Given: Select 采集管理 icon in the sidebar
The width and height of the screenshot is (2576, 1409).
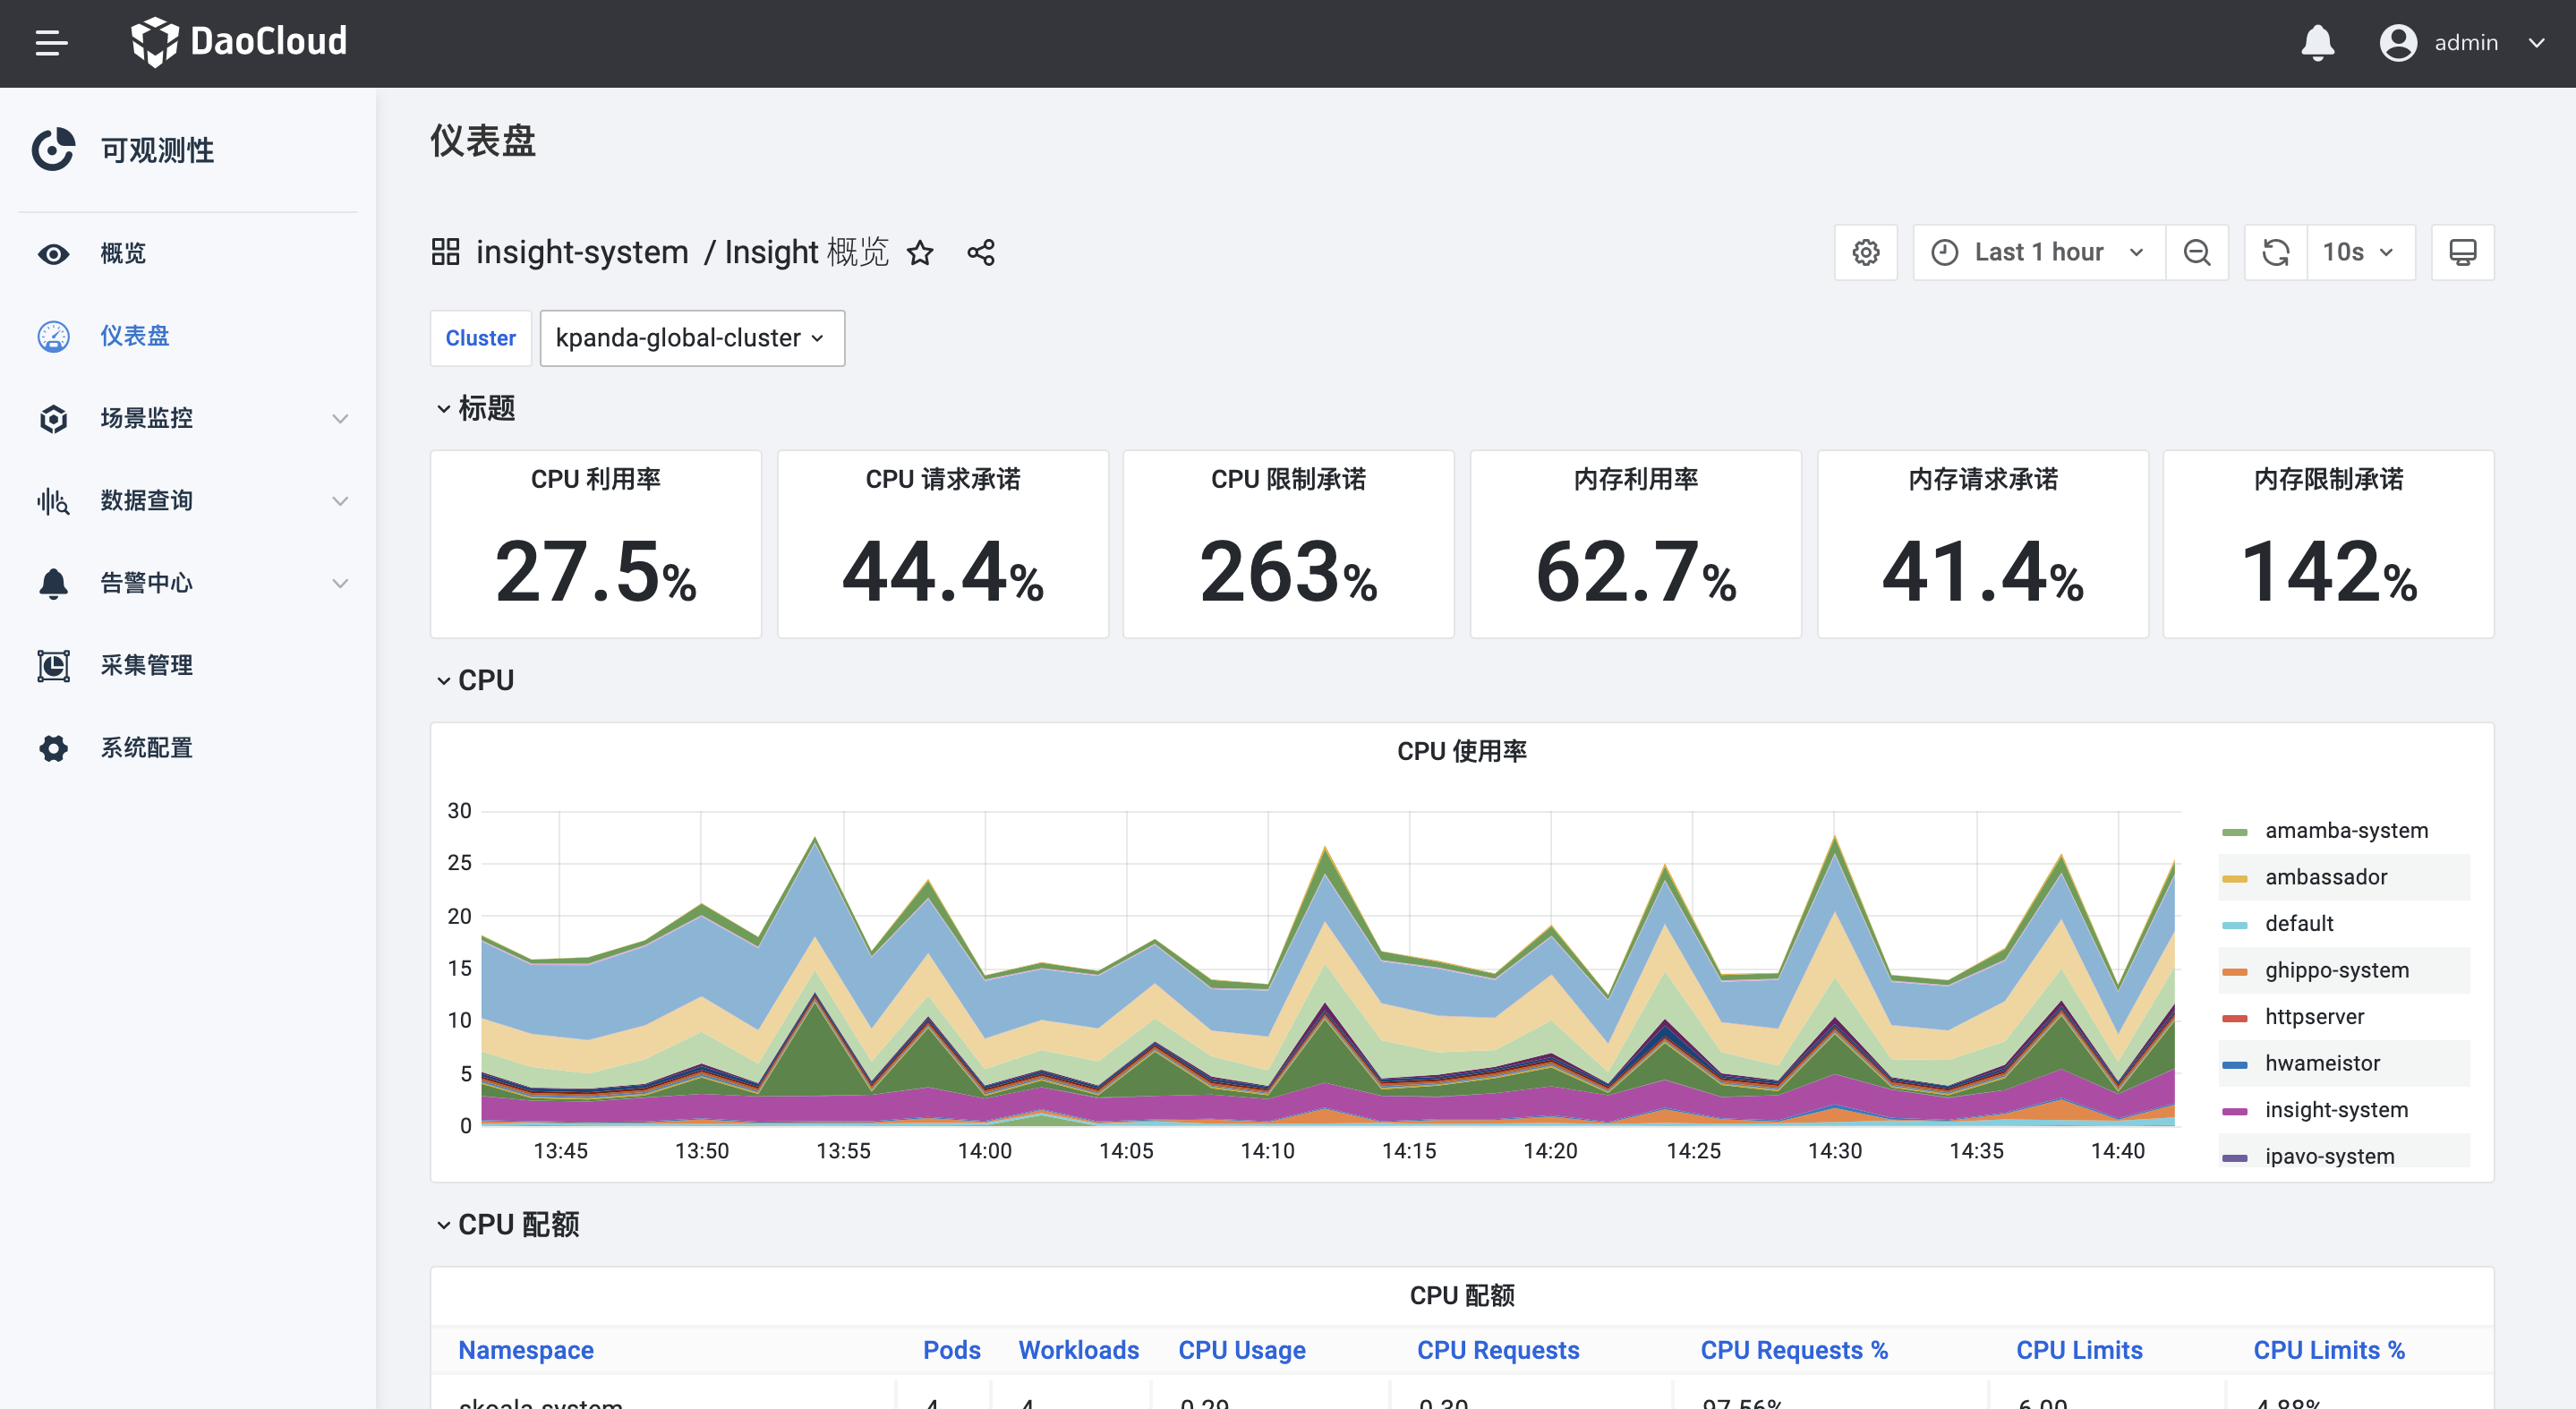Looking at the screenshot, I should pyautogui.click(x=53, y=664).
